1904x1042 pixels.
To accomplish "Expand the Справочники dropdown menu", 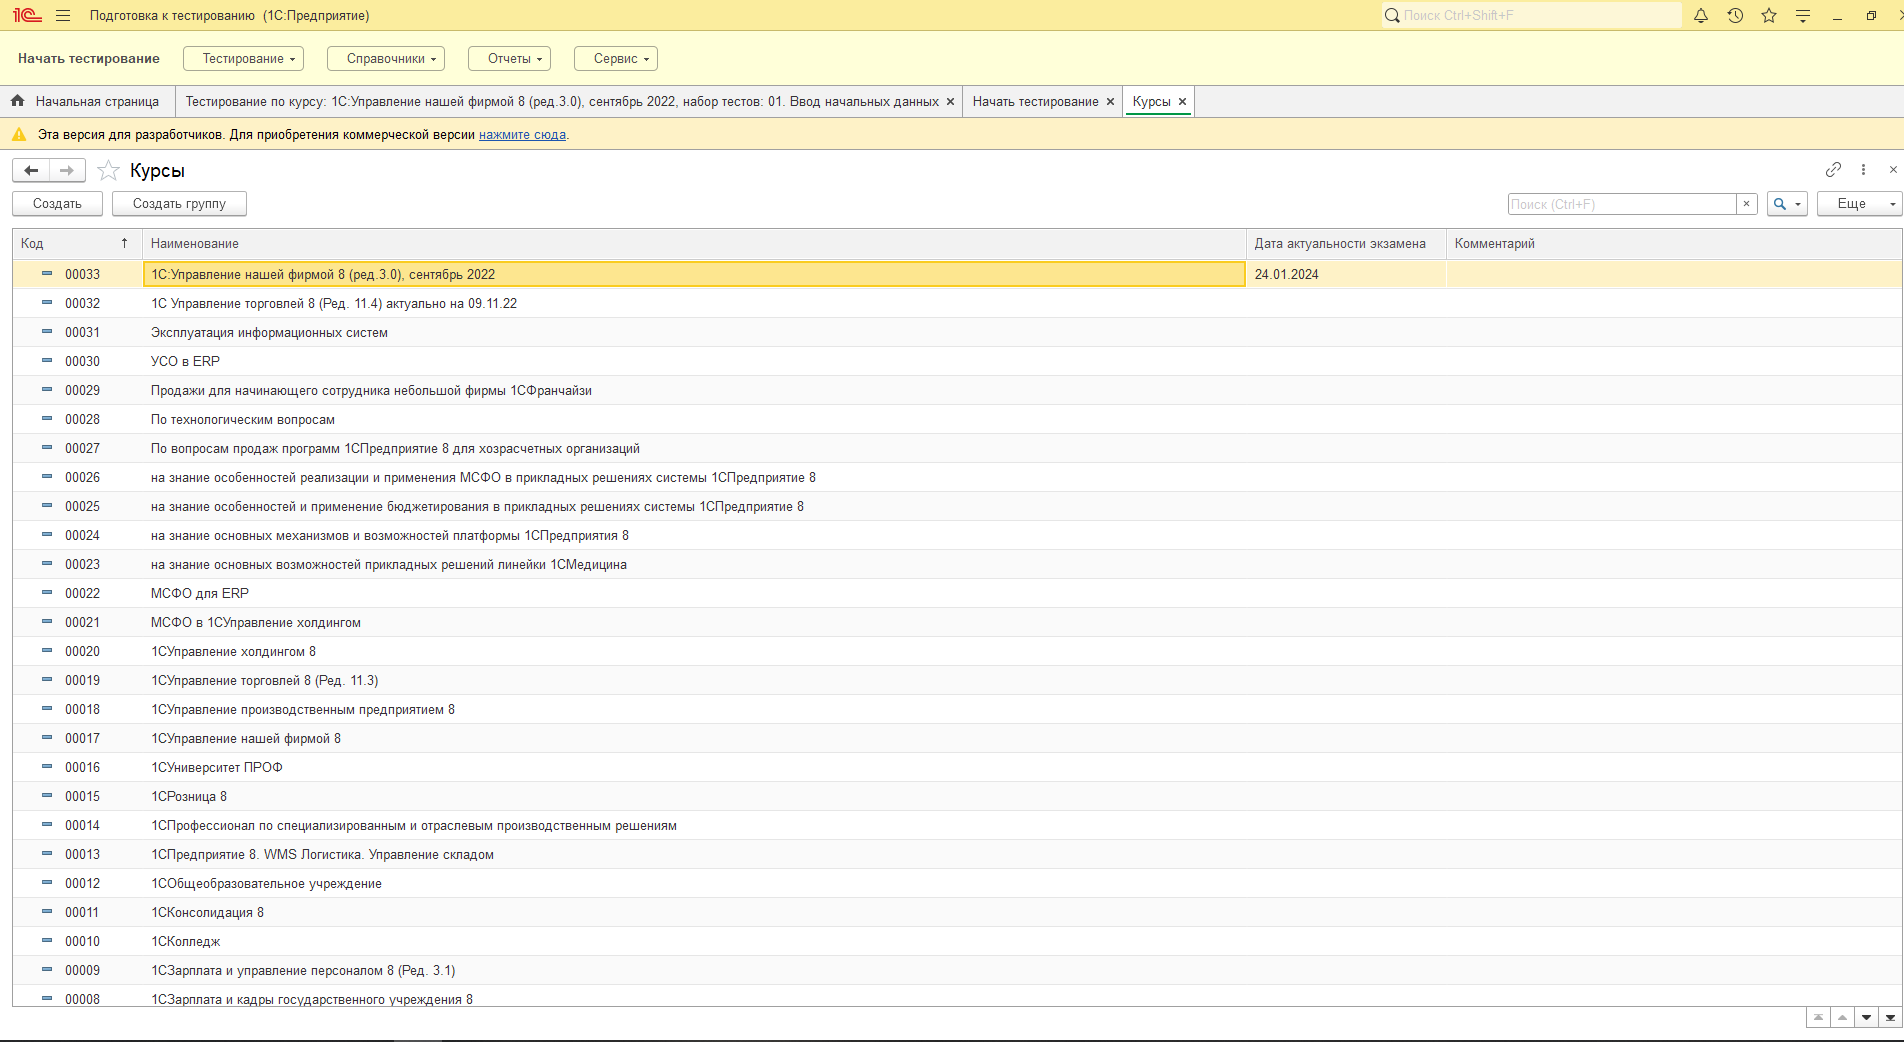I will [x=386, y=59].
